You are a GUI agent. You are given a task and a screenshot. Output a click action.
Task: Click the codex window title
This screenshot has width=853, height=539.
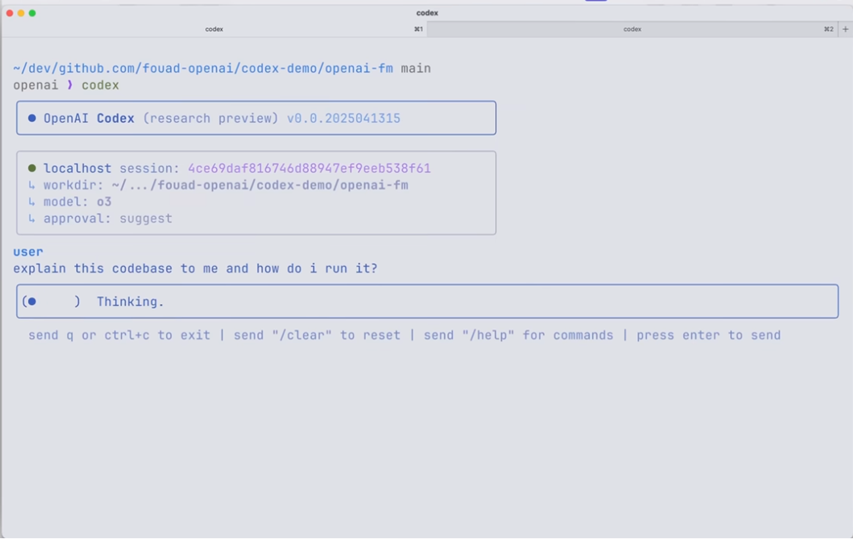click(427, 13)
